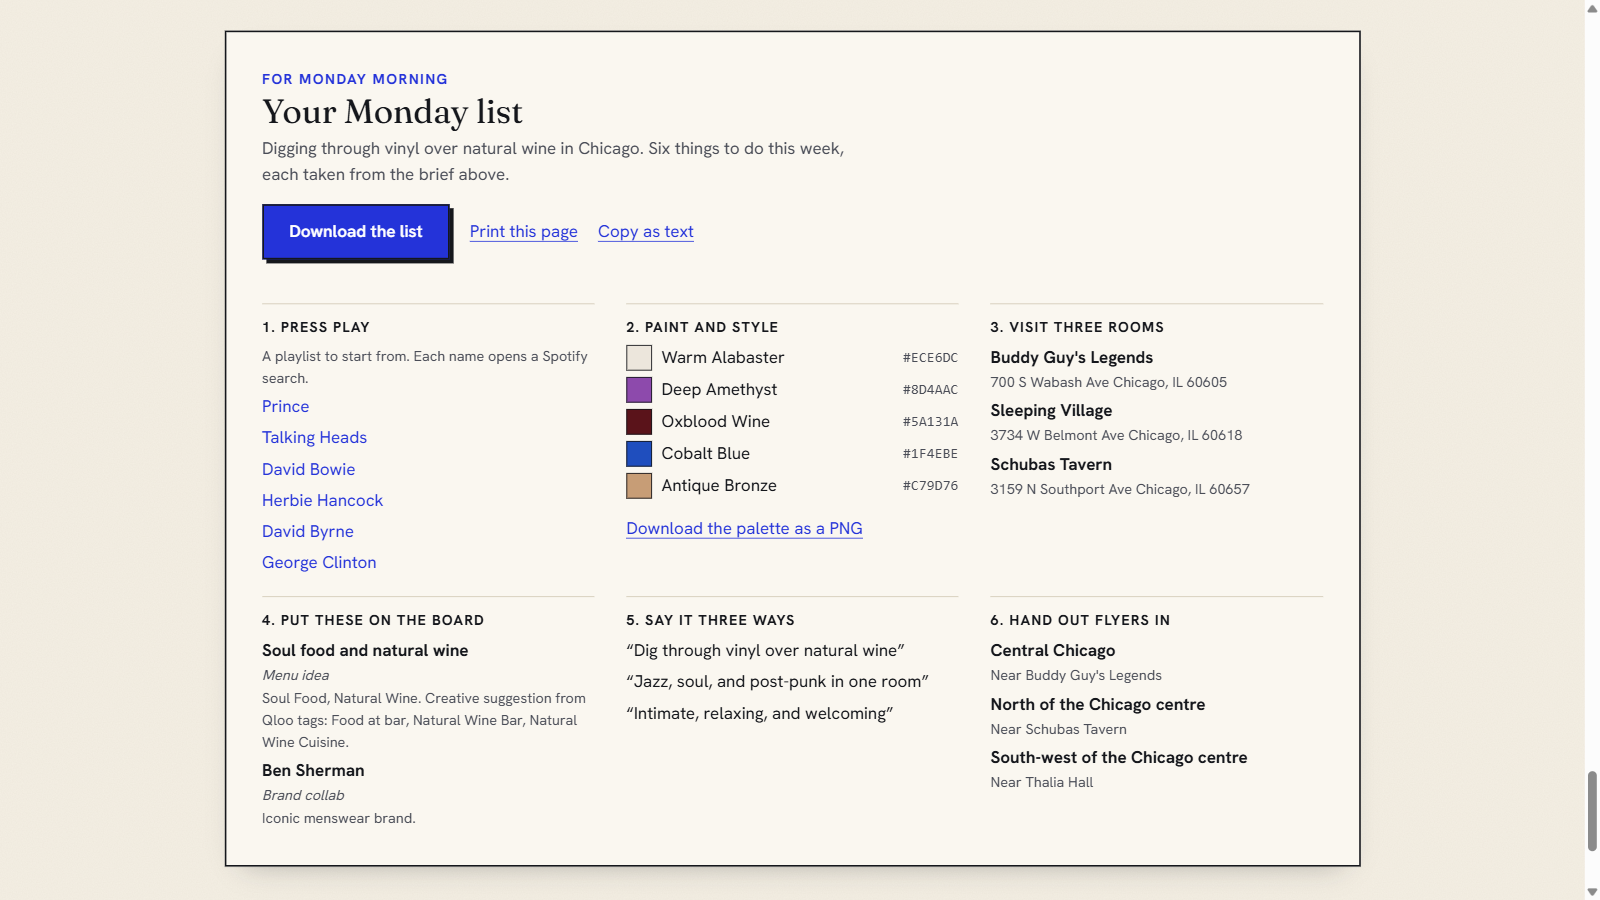Click the David Byrne link

pos(308,531)
